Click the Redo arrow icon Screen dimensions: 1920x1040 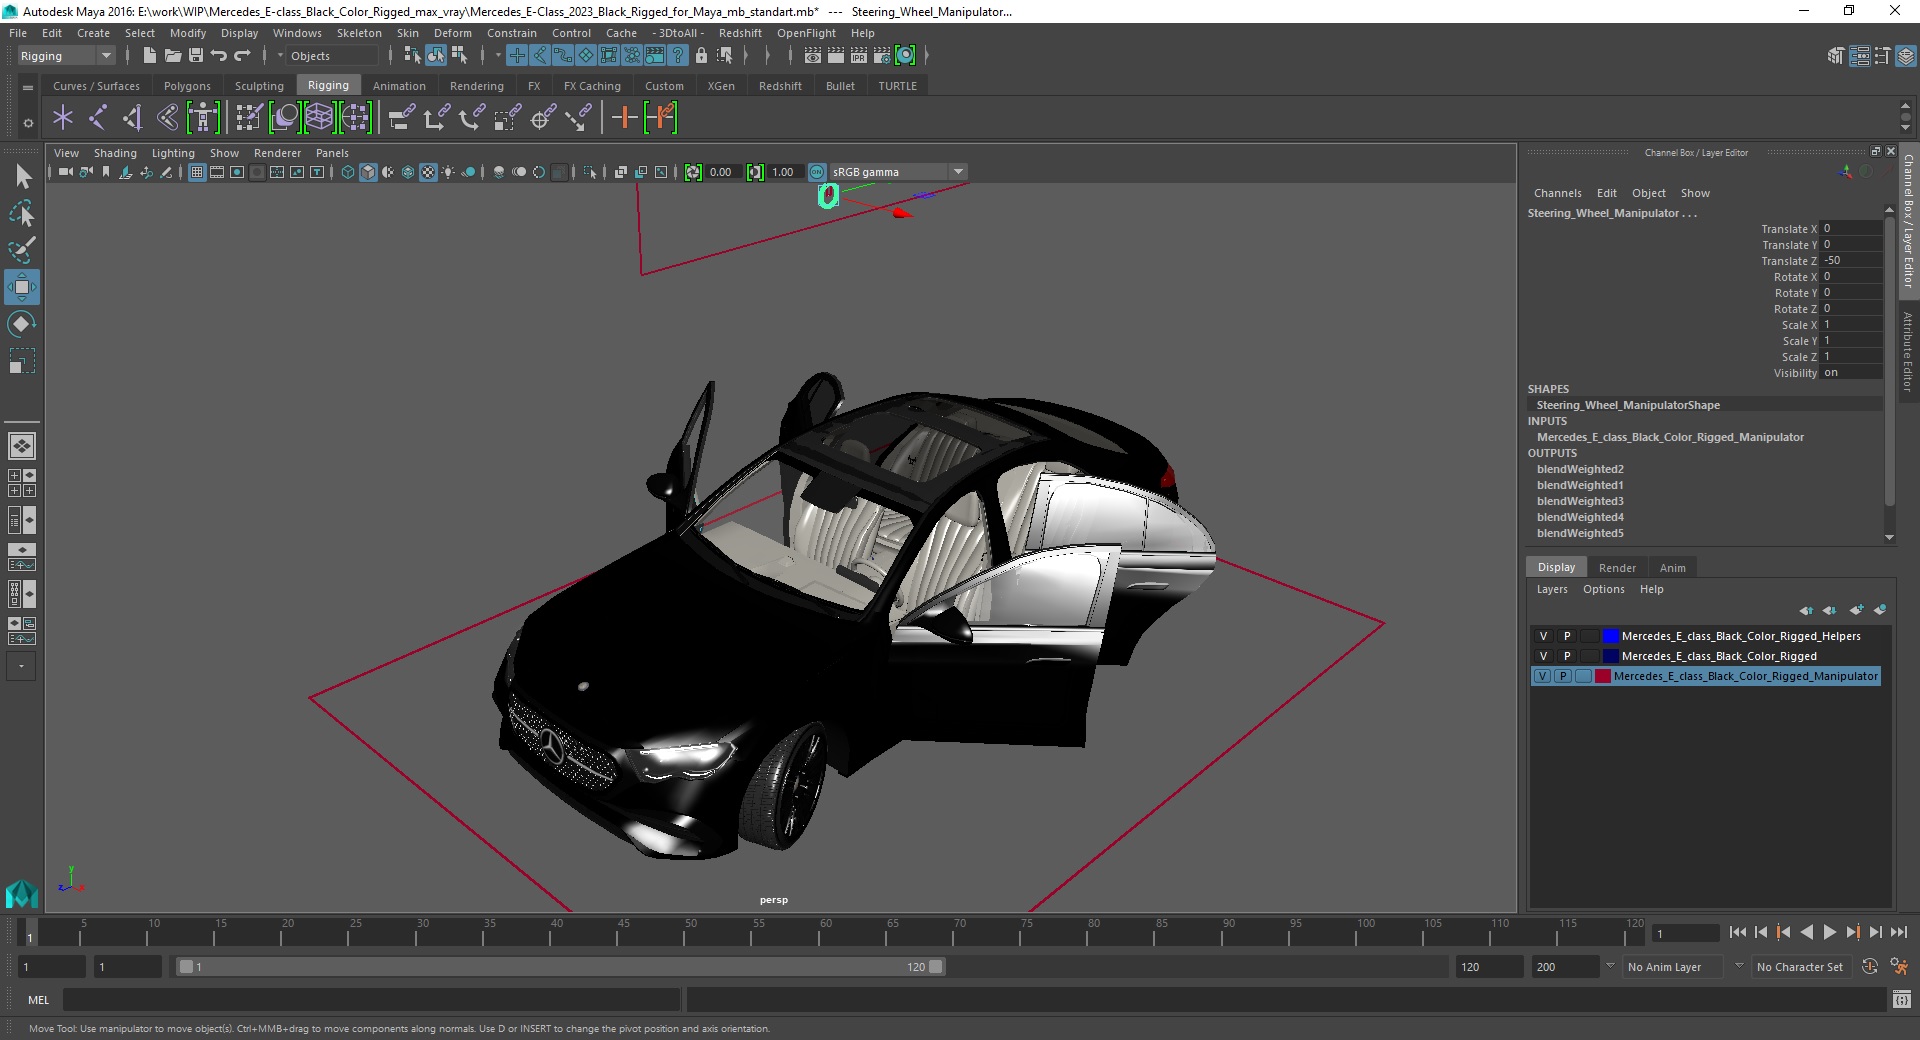(242, 56)
